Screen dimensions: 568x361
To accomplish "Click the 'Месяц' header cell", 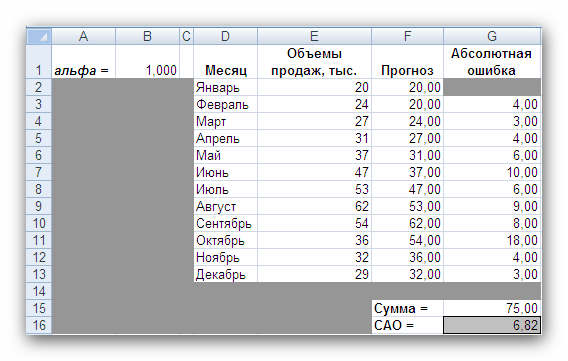I will pyautogui.click(x=225, y=62).
